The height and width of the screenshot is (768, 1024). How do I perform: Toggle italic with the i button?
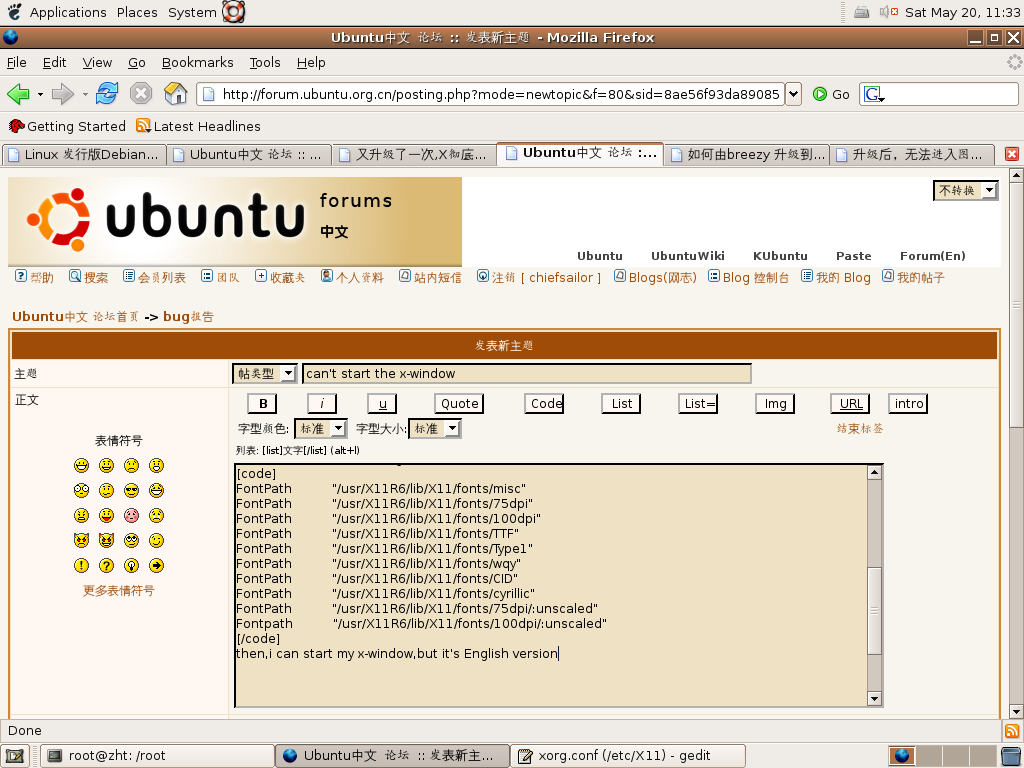coord(322,404)
